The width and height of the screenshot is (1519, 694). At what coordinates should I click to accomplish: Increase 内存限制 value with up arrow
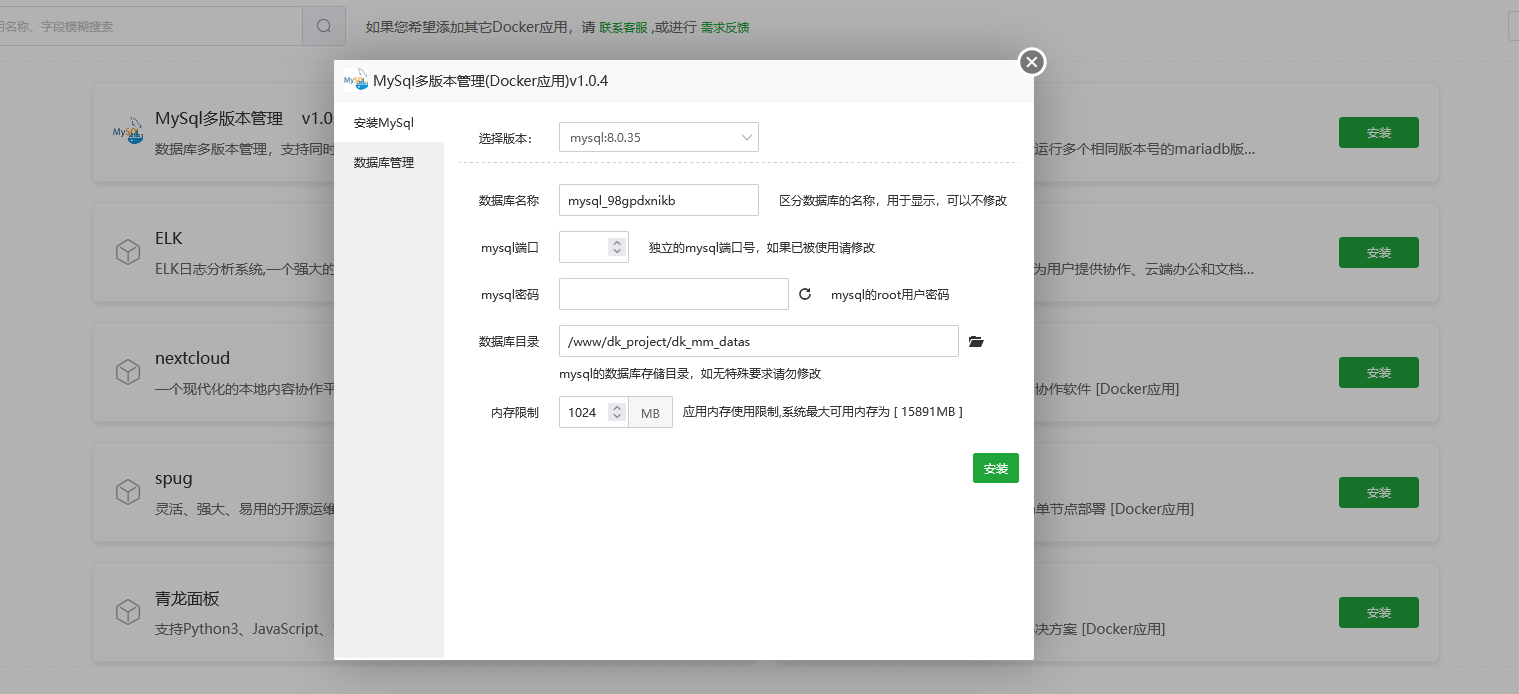(x=617, y=407)
